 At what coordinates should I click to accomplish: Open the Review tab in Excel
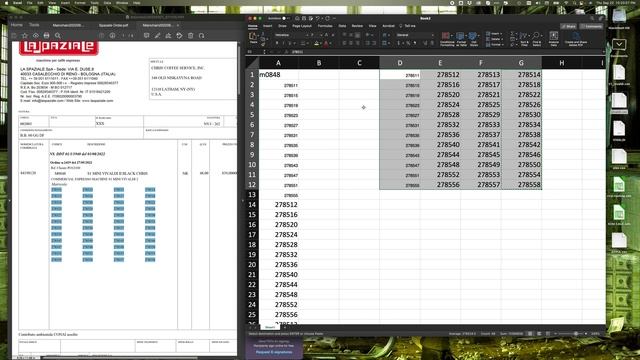tap(357, 26)
